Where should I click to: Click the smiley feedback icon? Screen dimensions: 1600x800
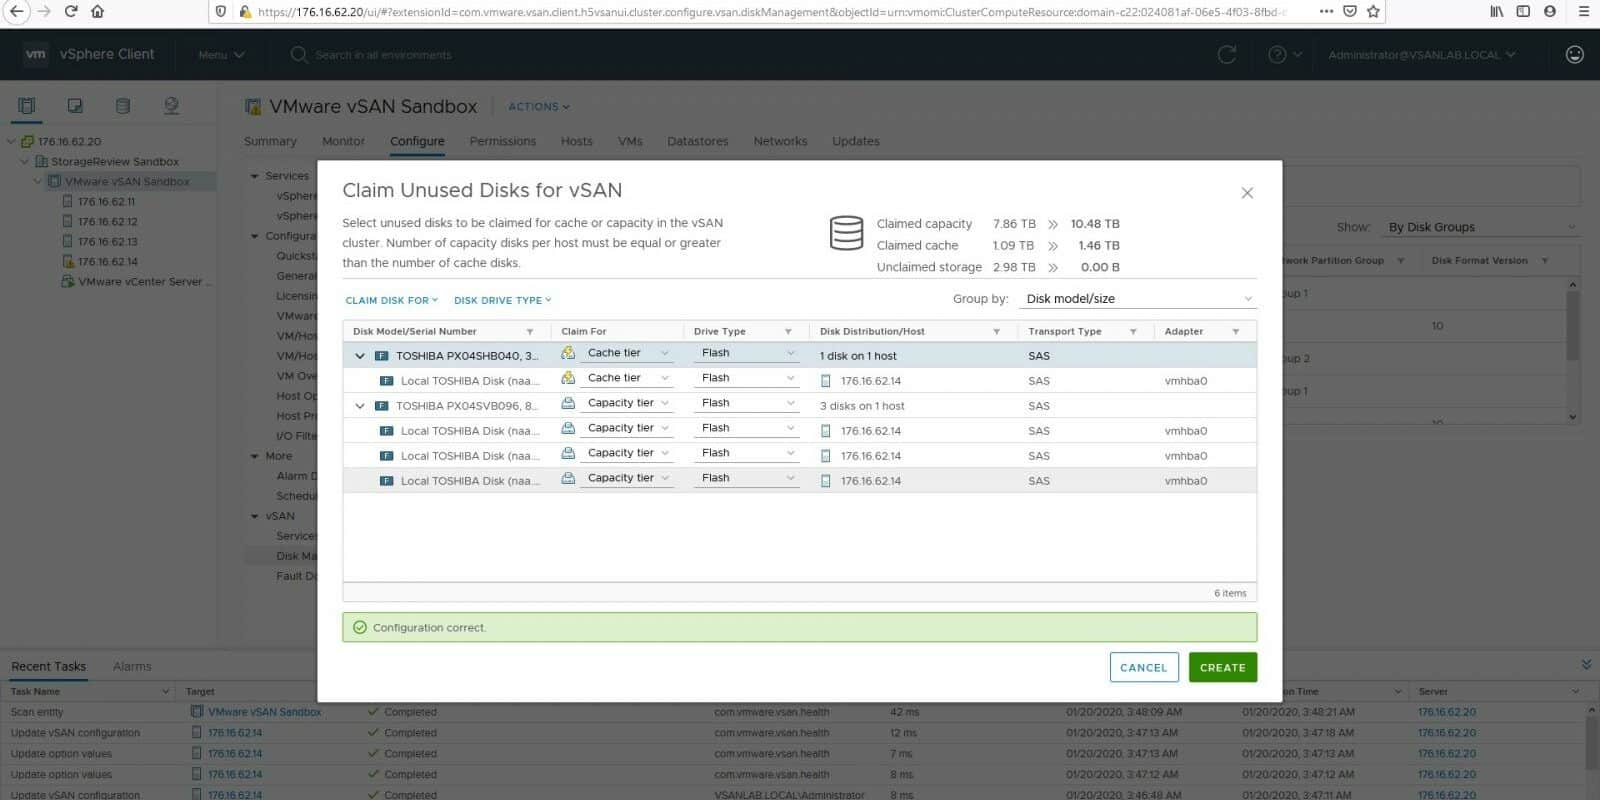coord(1574,55)
